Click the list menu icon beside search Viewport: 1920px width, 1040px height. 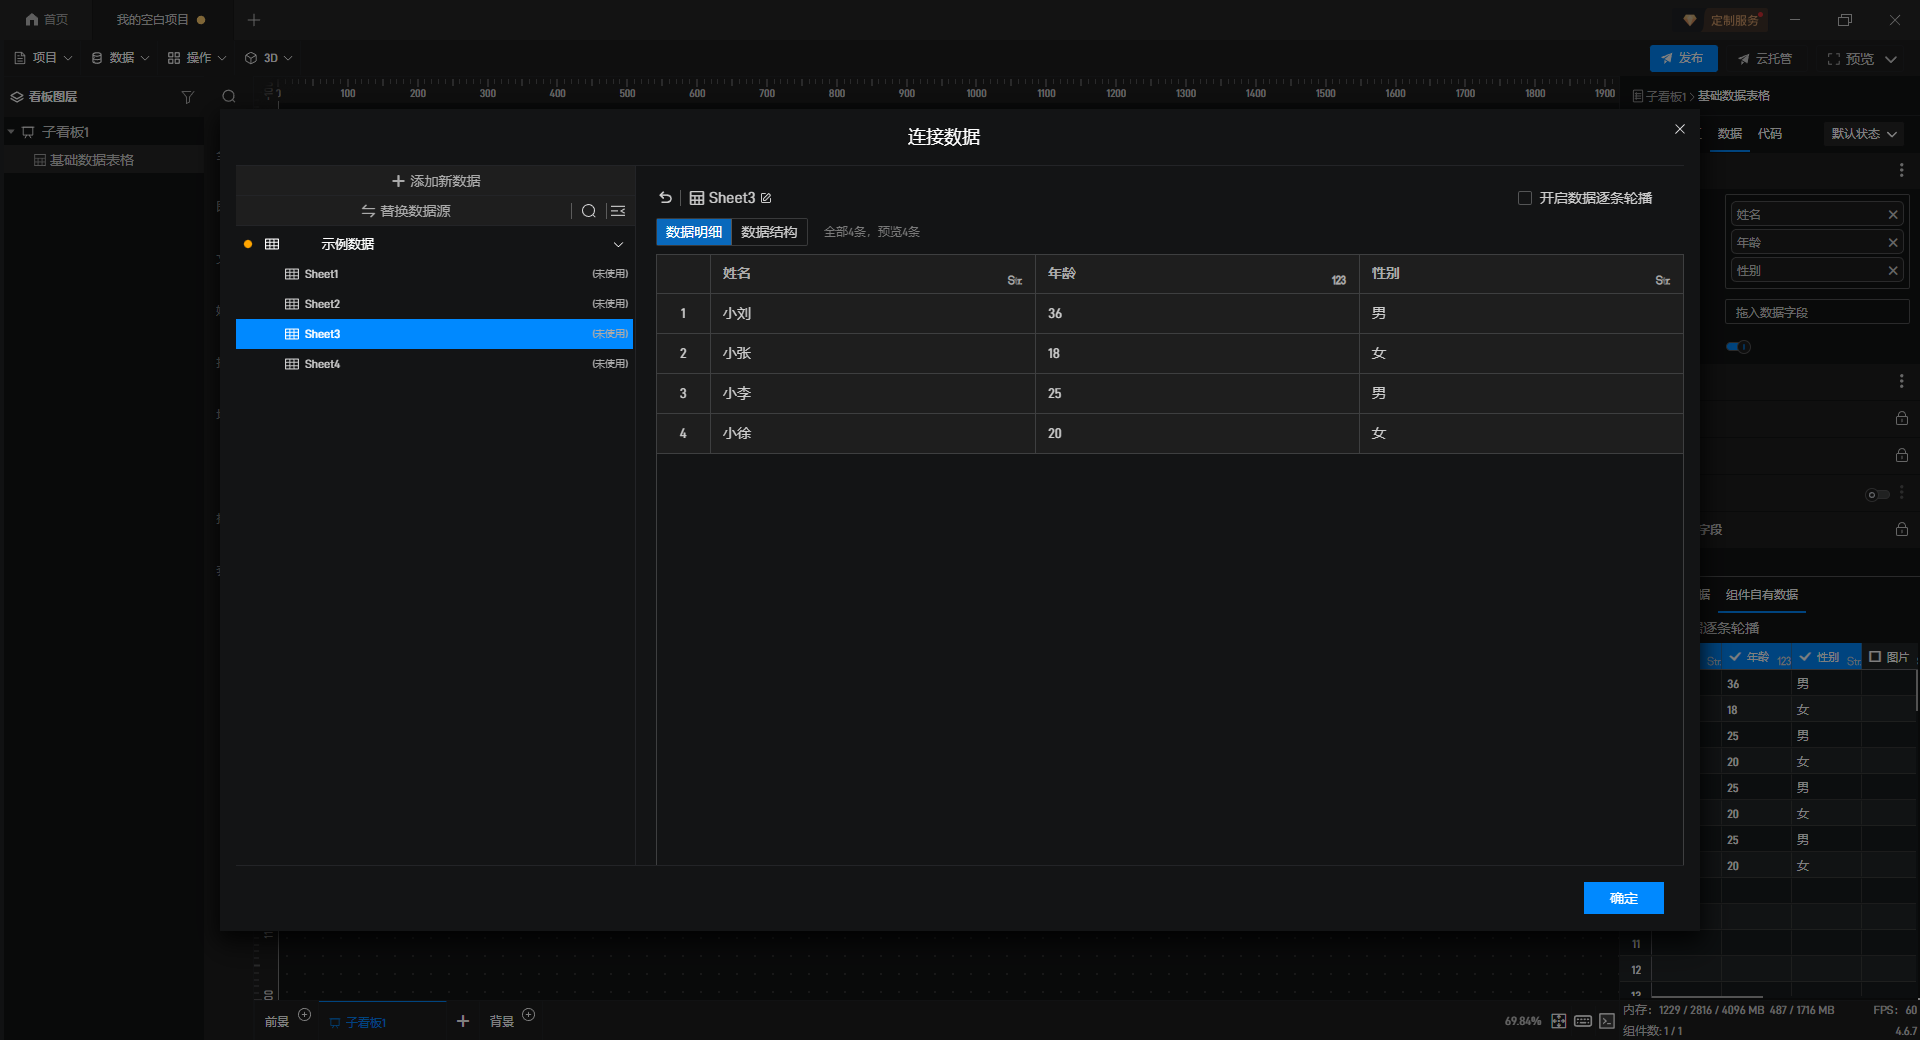[x=618, y=211]
